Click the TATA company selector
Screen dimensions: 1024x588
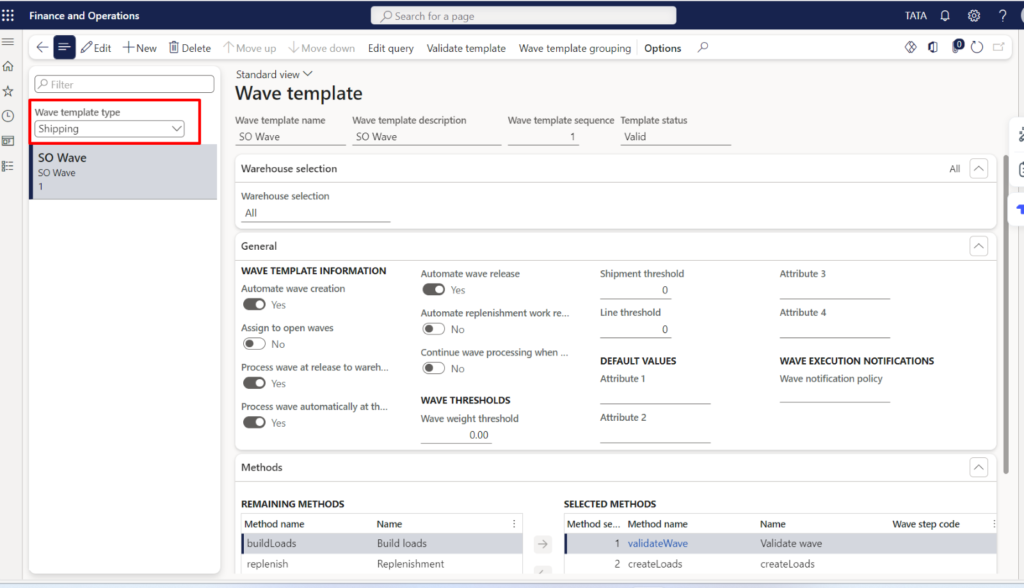coord(916,16)
